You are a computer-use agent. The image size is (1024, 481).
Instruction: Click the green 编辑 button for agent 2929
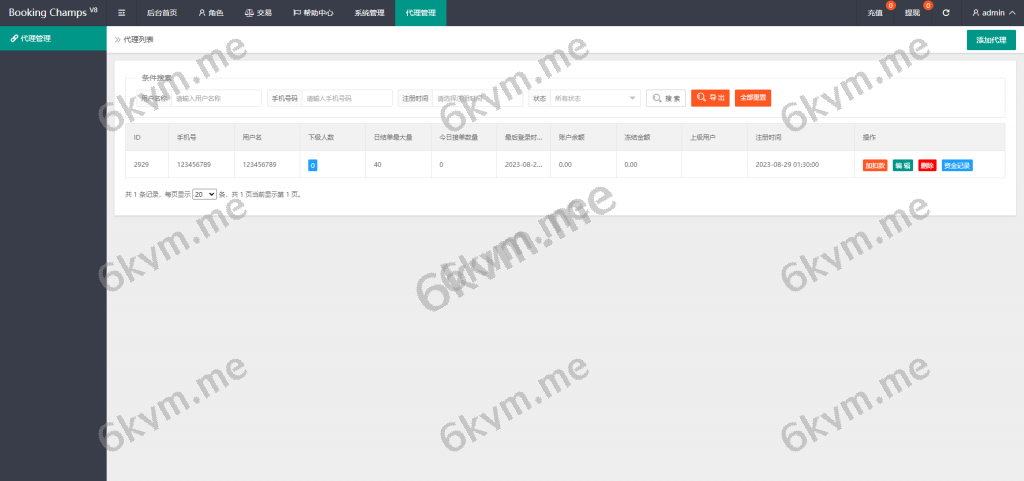[x=902, y=165]
